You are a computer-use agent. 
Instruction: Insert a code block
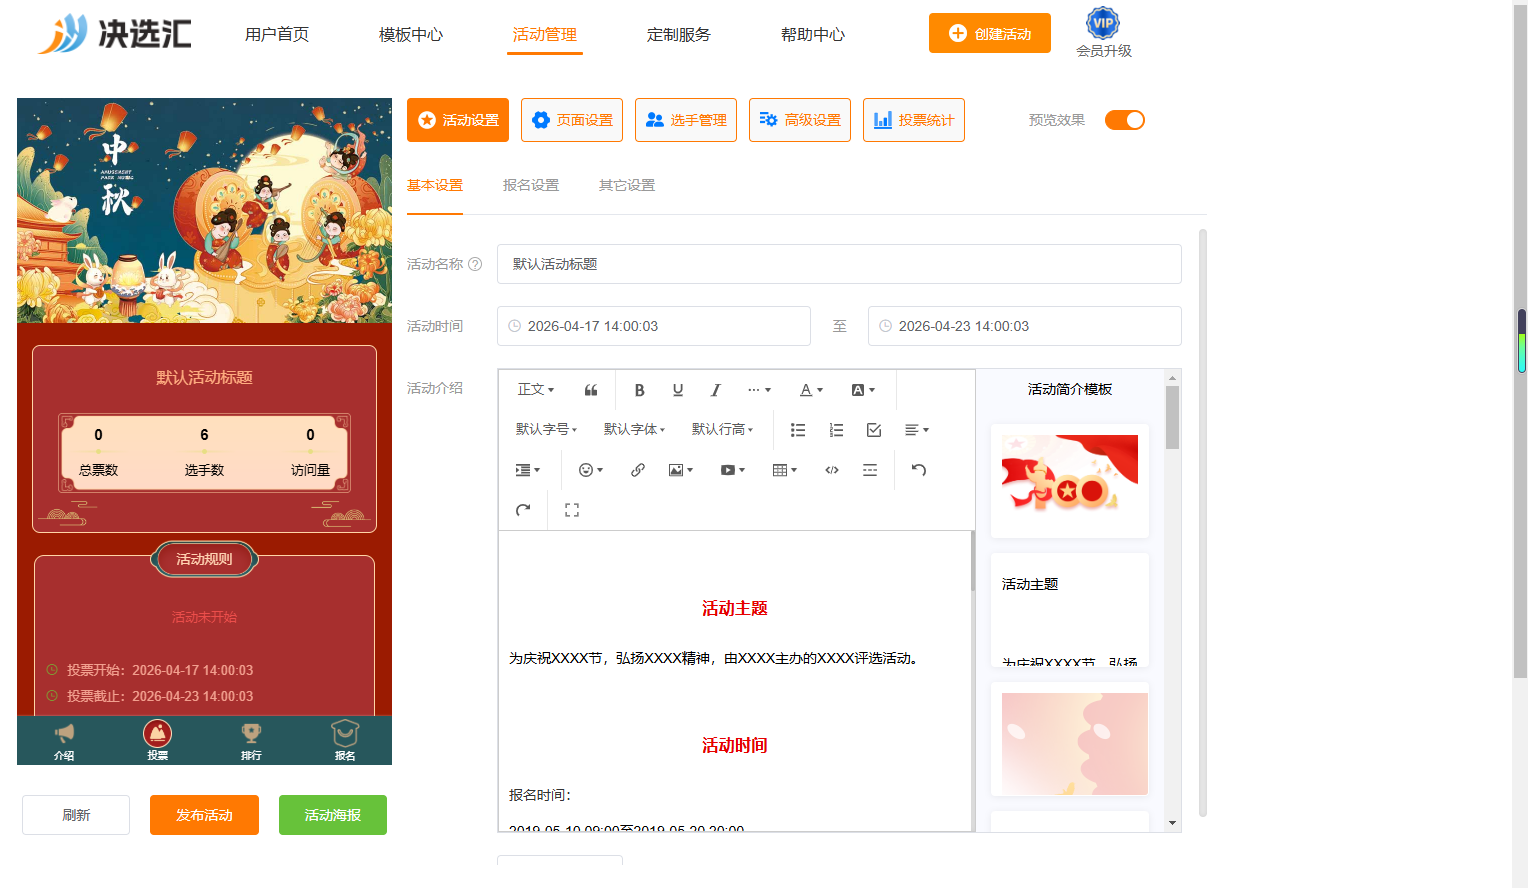832,470
